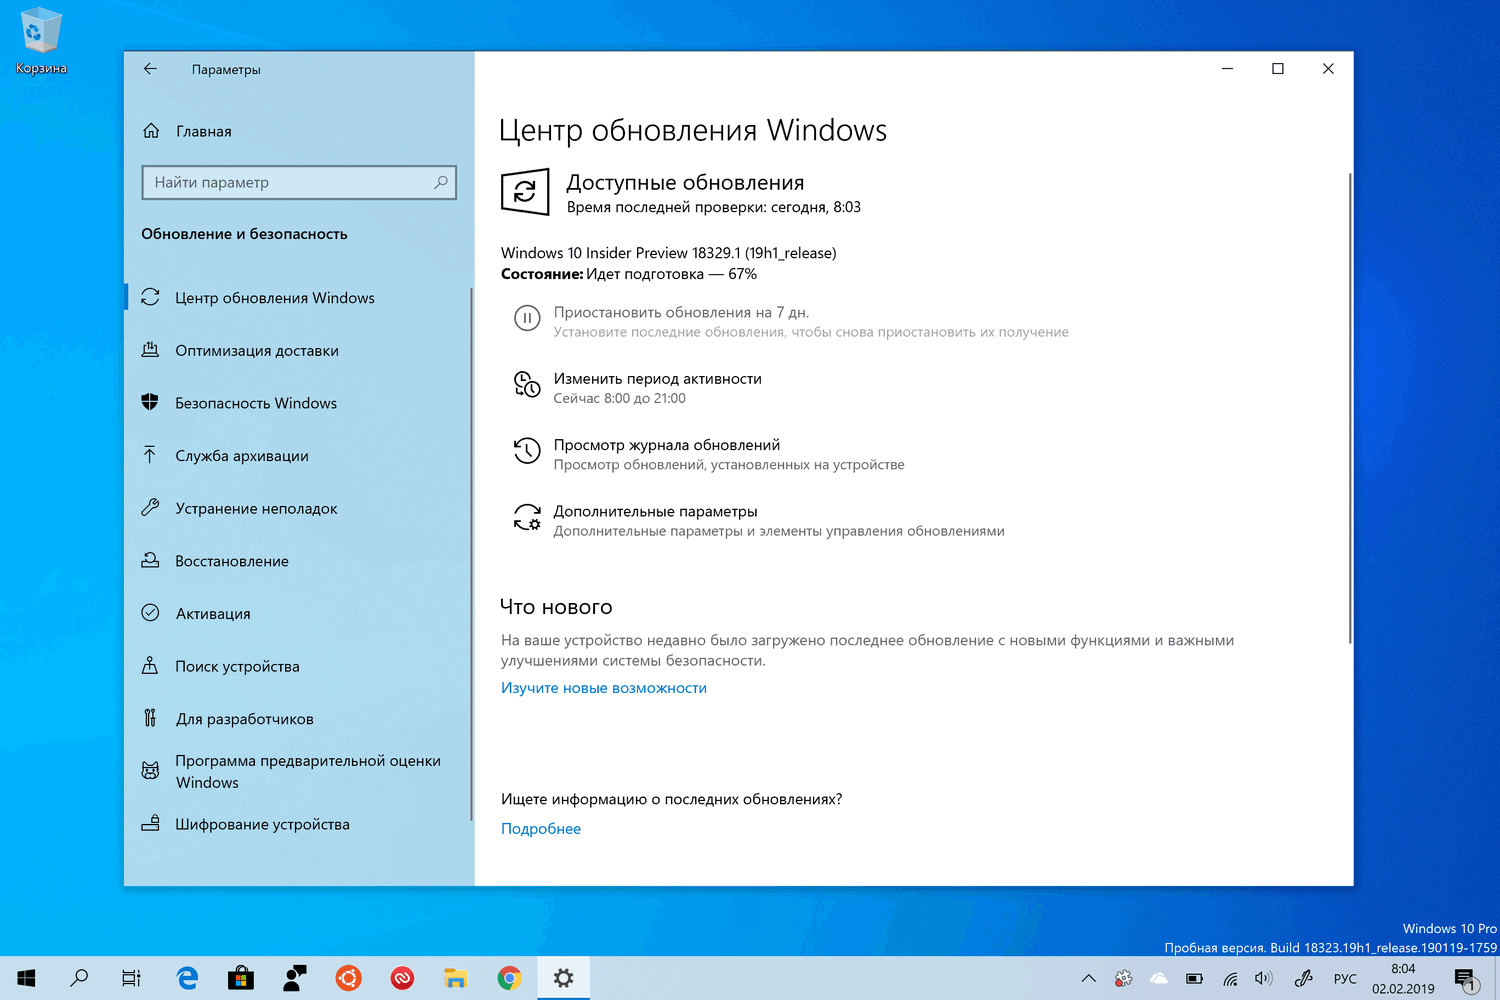Click the Активация checkmark icon

coord(150,613)
